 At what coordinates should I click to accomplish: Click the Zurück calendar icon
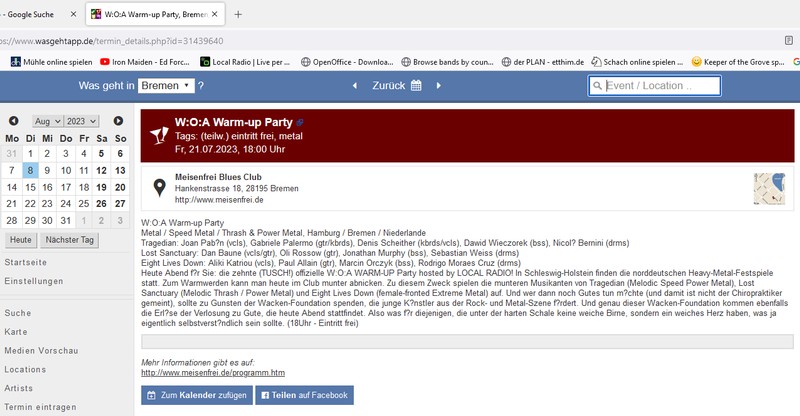(416, 85)
